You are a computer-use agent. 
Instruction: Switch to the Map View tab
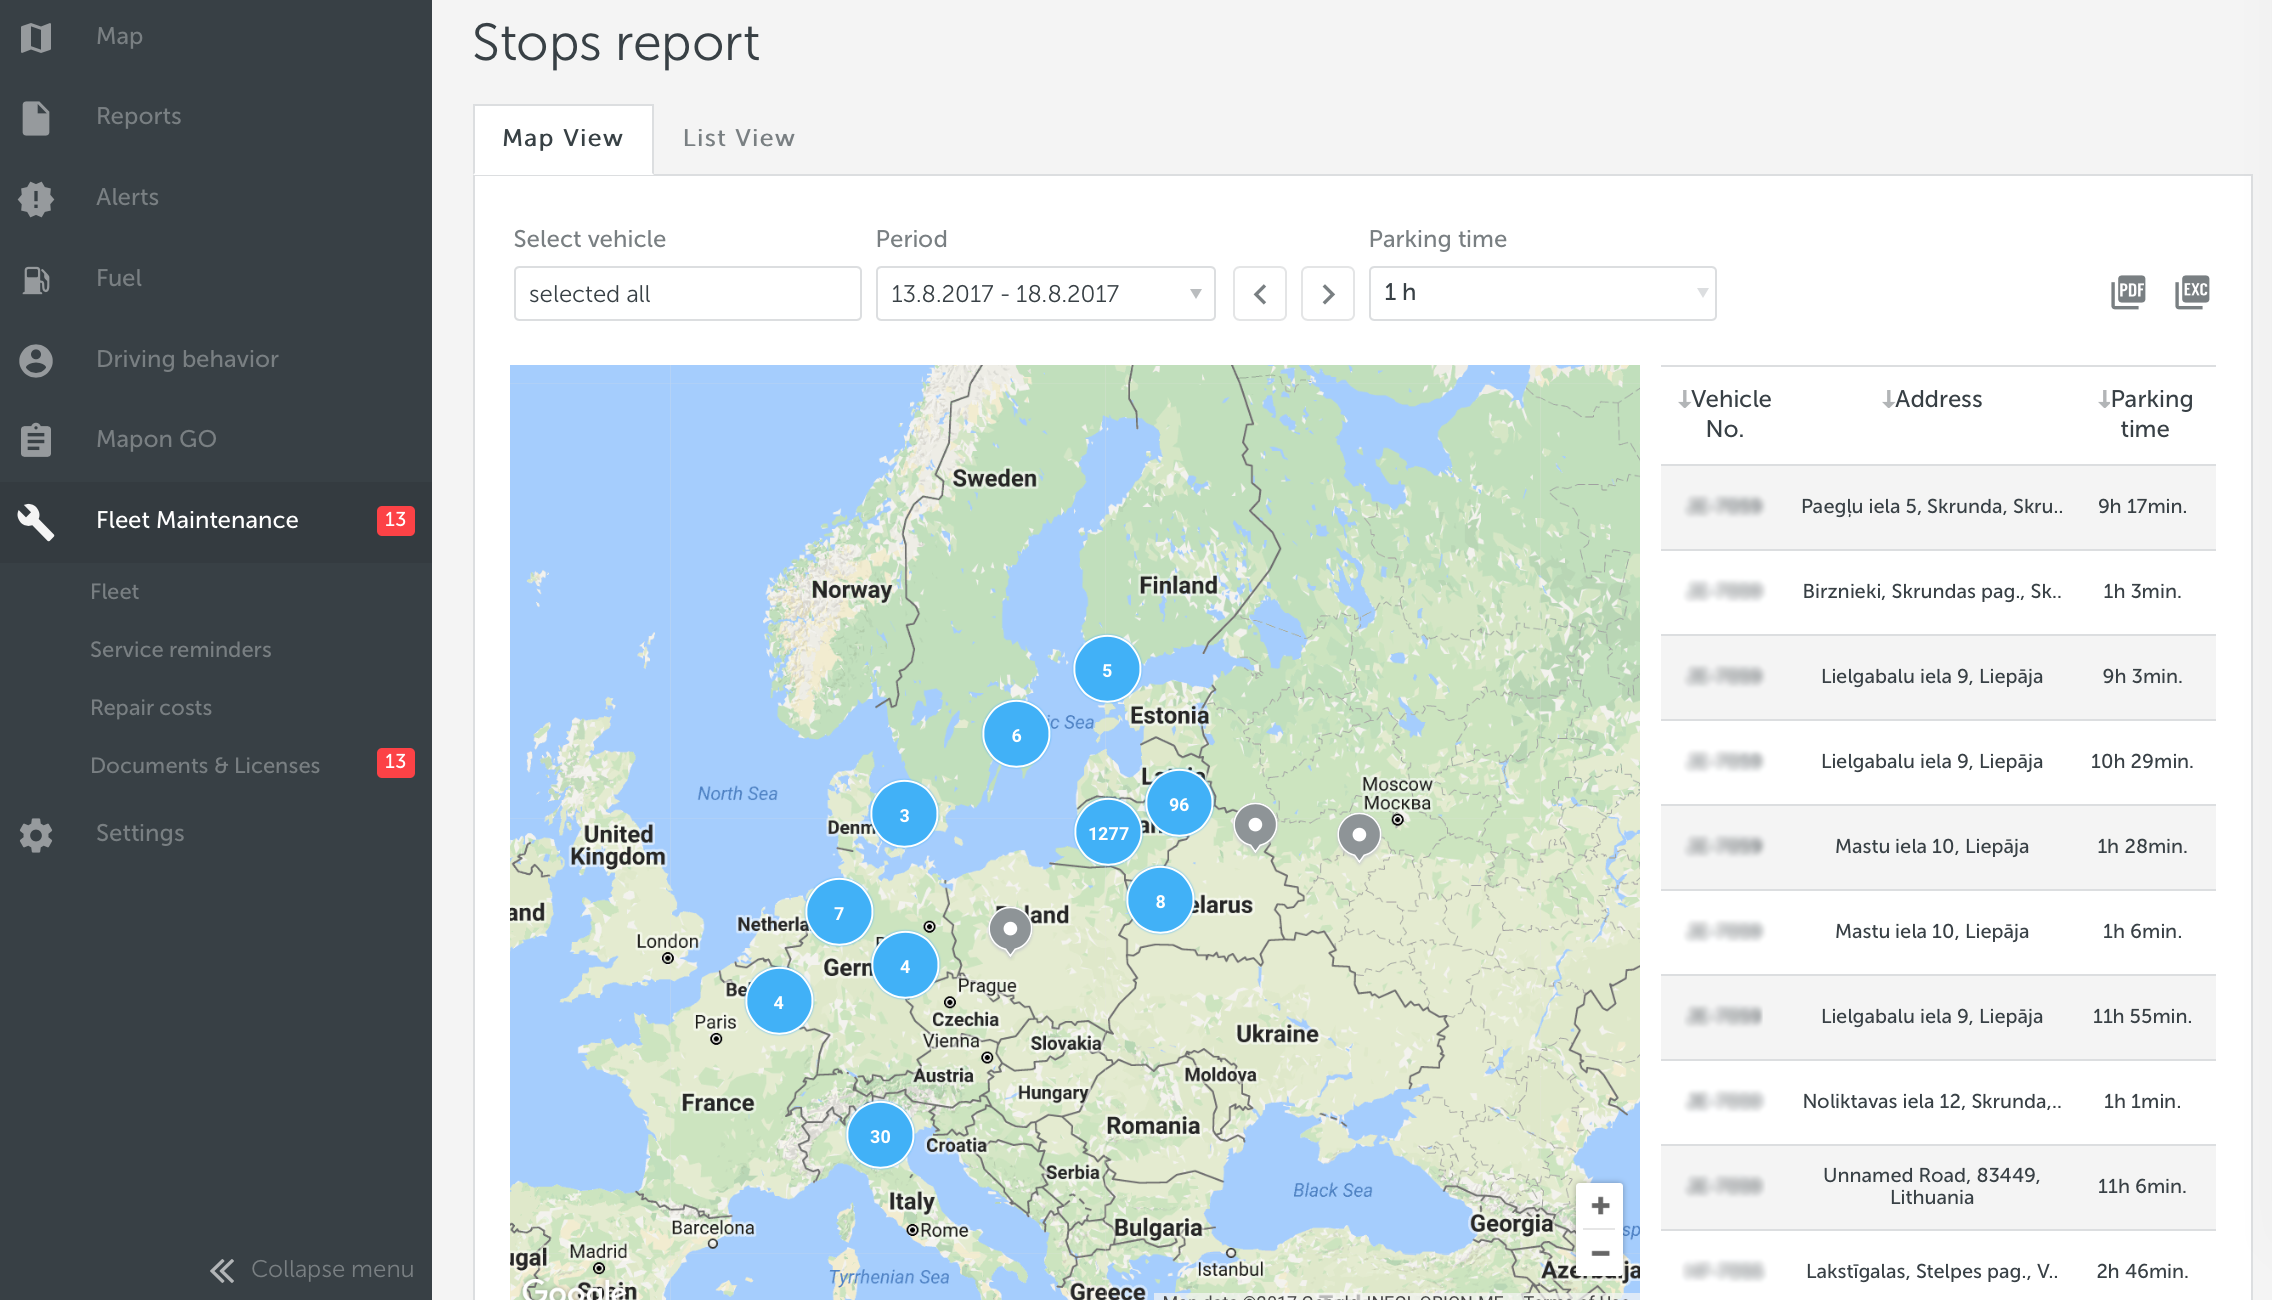click(x=563, y=139)
